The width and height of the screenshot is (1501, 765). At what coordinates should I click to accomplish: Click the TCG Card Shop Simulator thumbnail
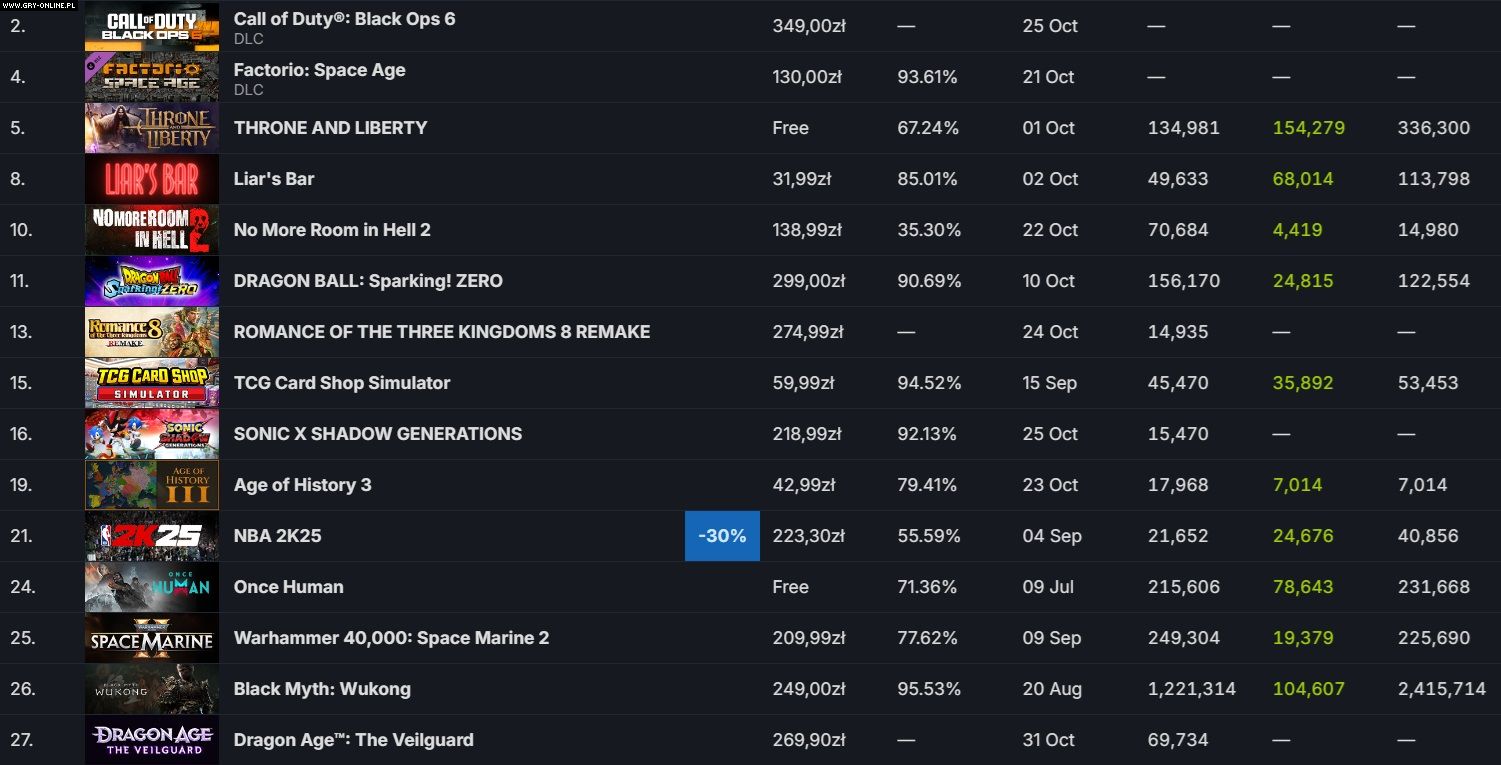[x=151, y=383]
